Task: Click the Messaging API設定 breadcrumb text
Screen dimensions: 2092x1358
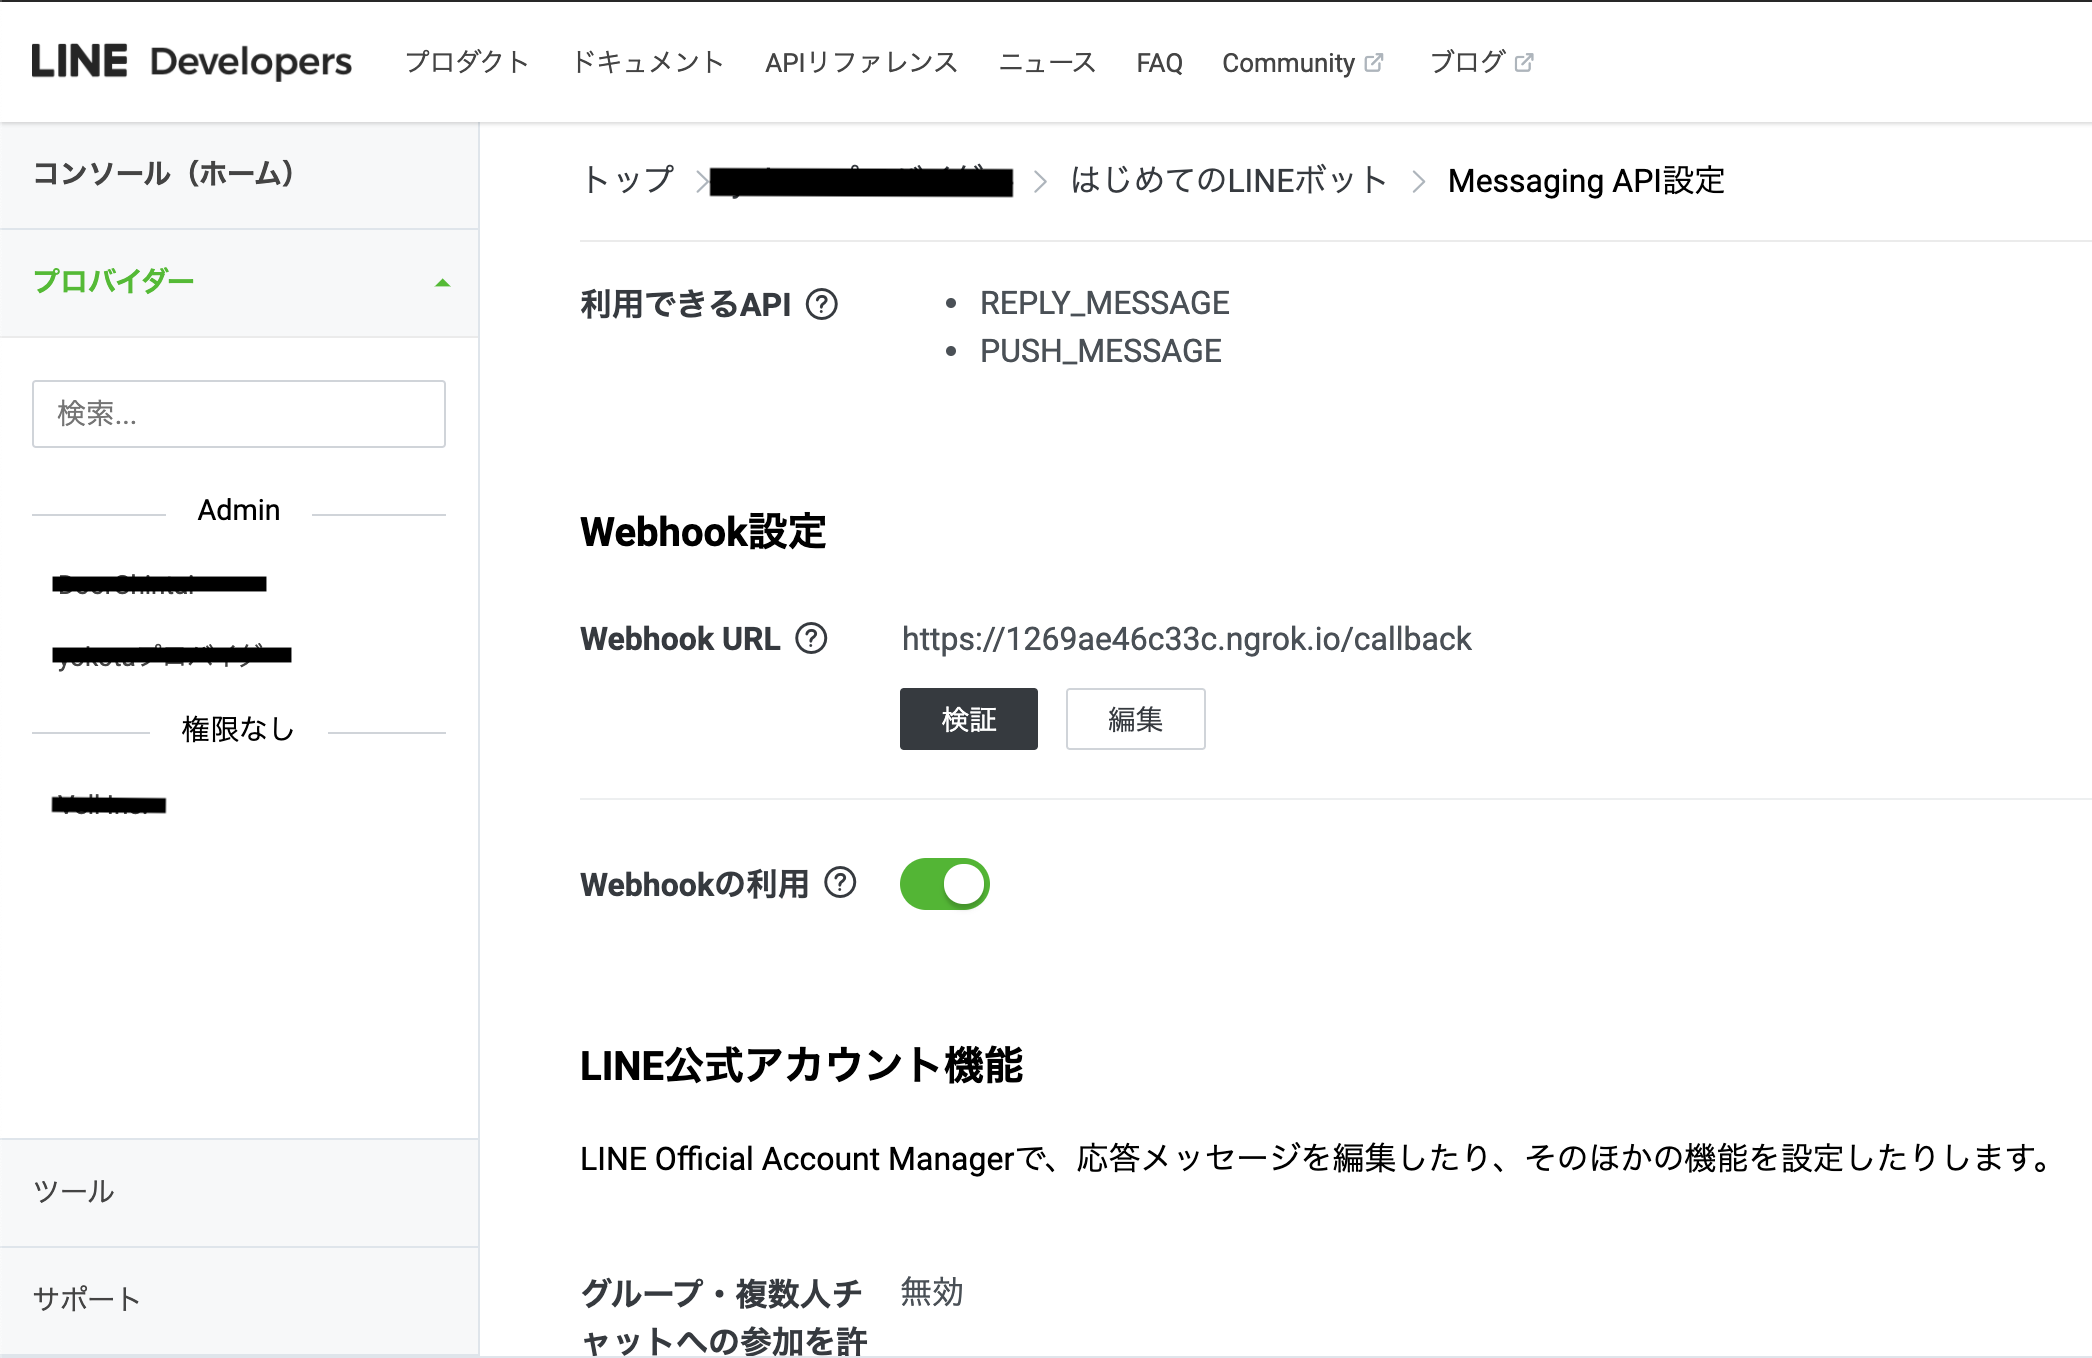Action: coord(1586,180)
